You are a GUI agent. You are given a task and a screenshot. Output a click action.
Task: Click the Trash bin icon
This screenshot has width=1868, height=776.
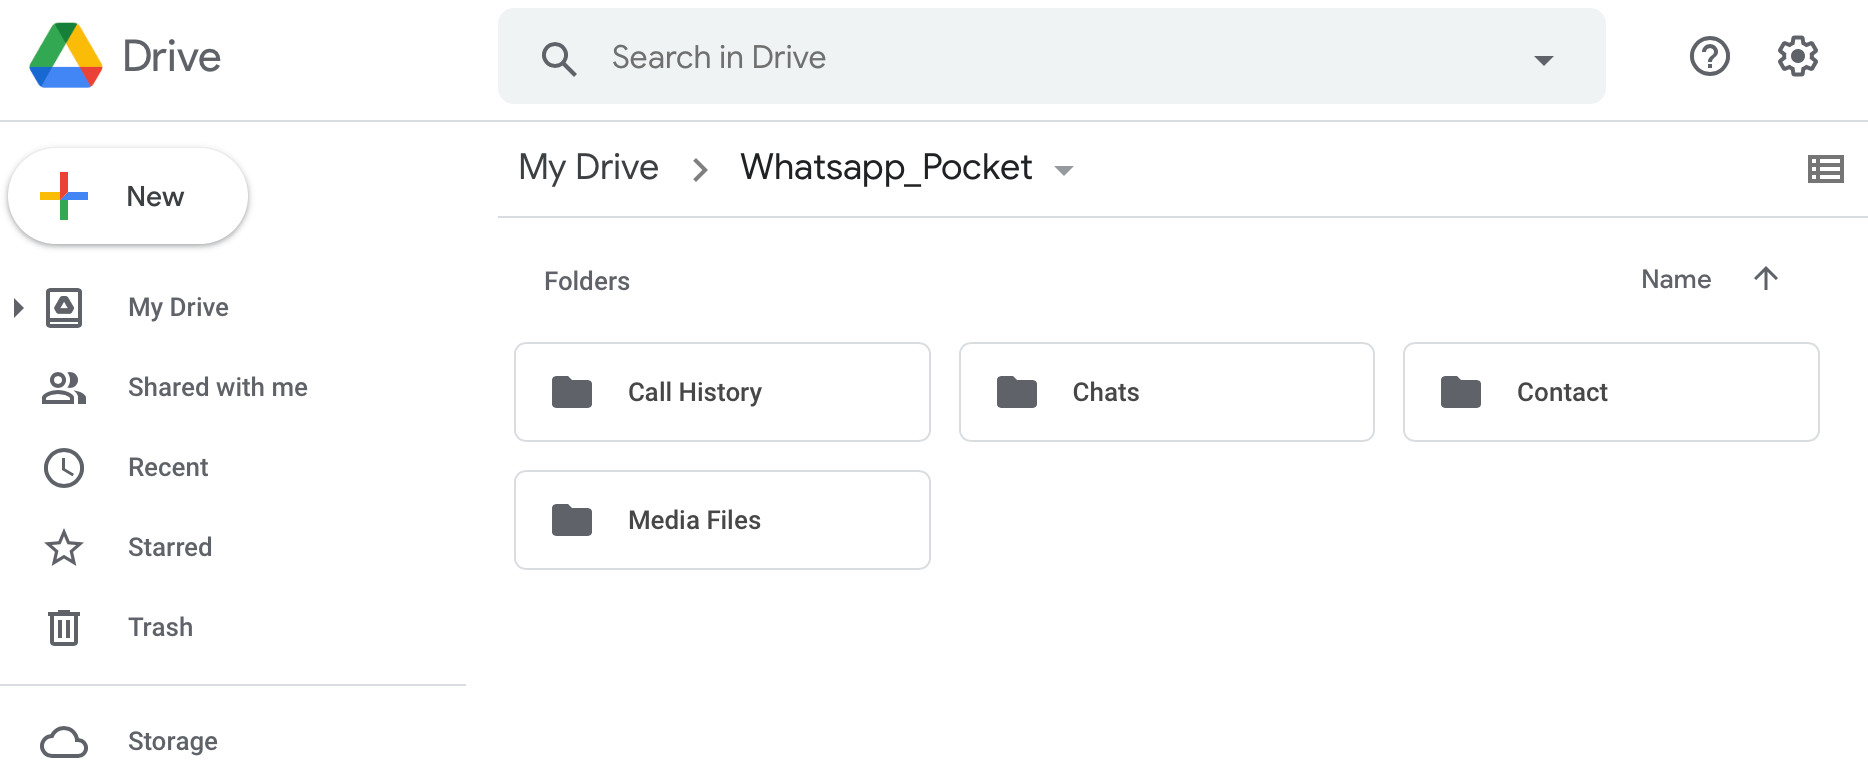tap(64, 627)
